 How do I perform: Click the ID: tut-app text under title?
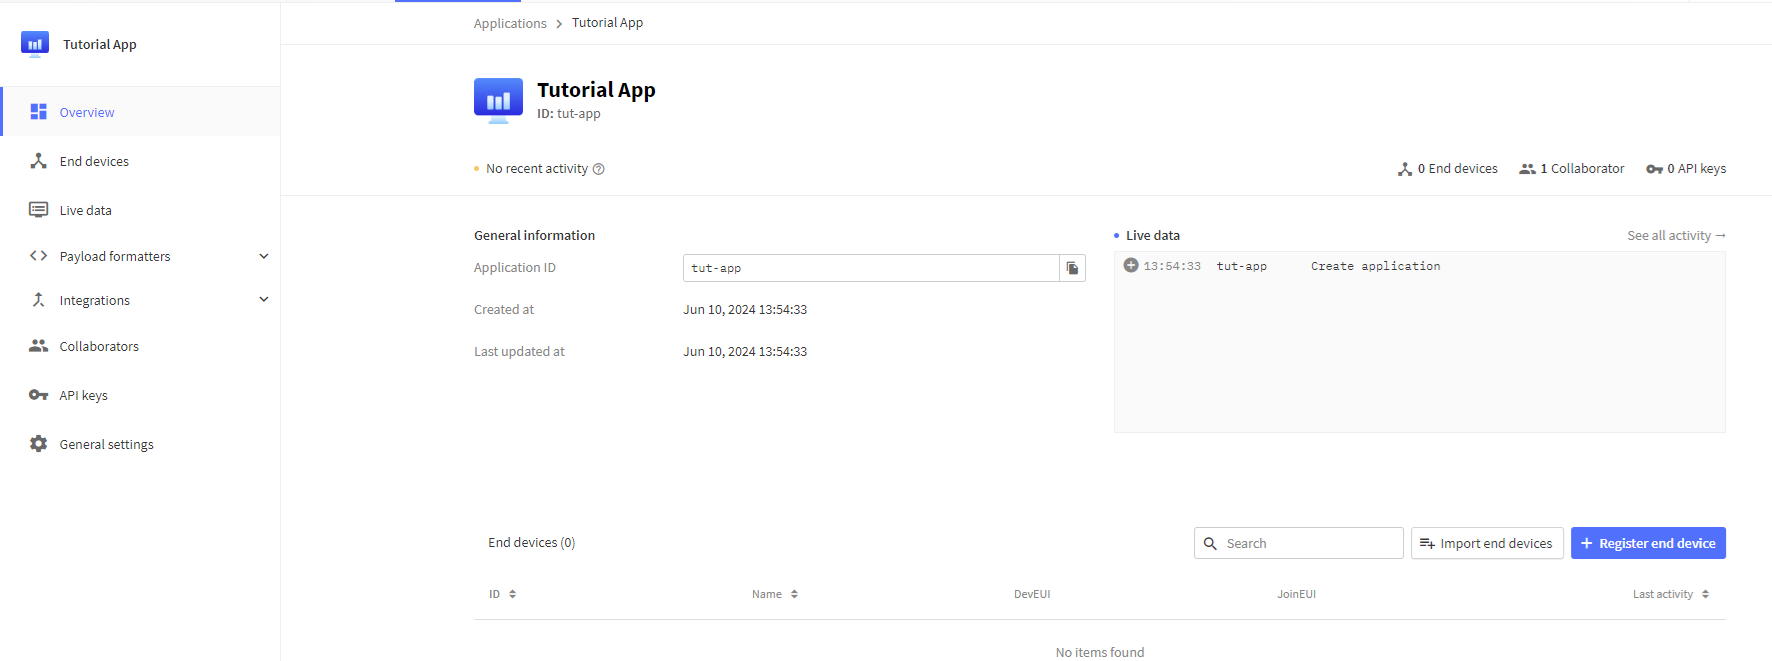[x=569, y=114]
